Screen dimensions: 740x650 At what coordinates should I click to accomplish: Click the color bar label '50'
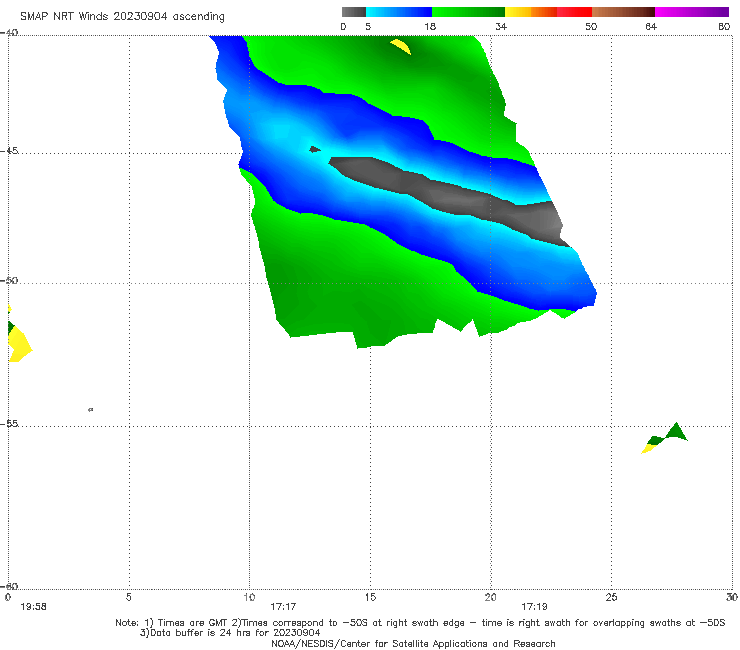[x=591, y=27]
